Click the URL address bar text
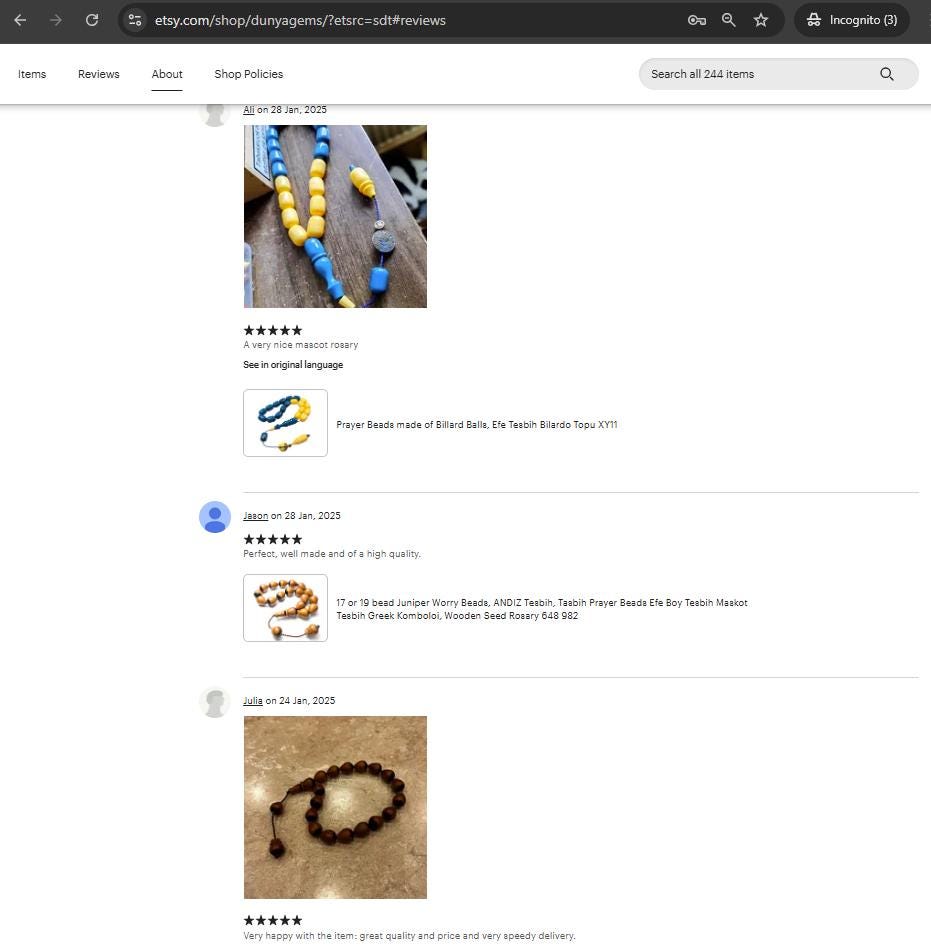 (x=300, y=20)
